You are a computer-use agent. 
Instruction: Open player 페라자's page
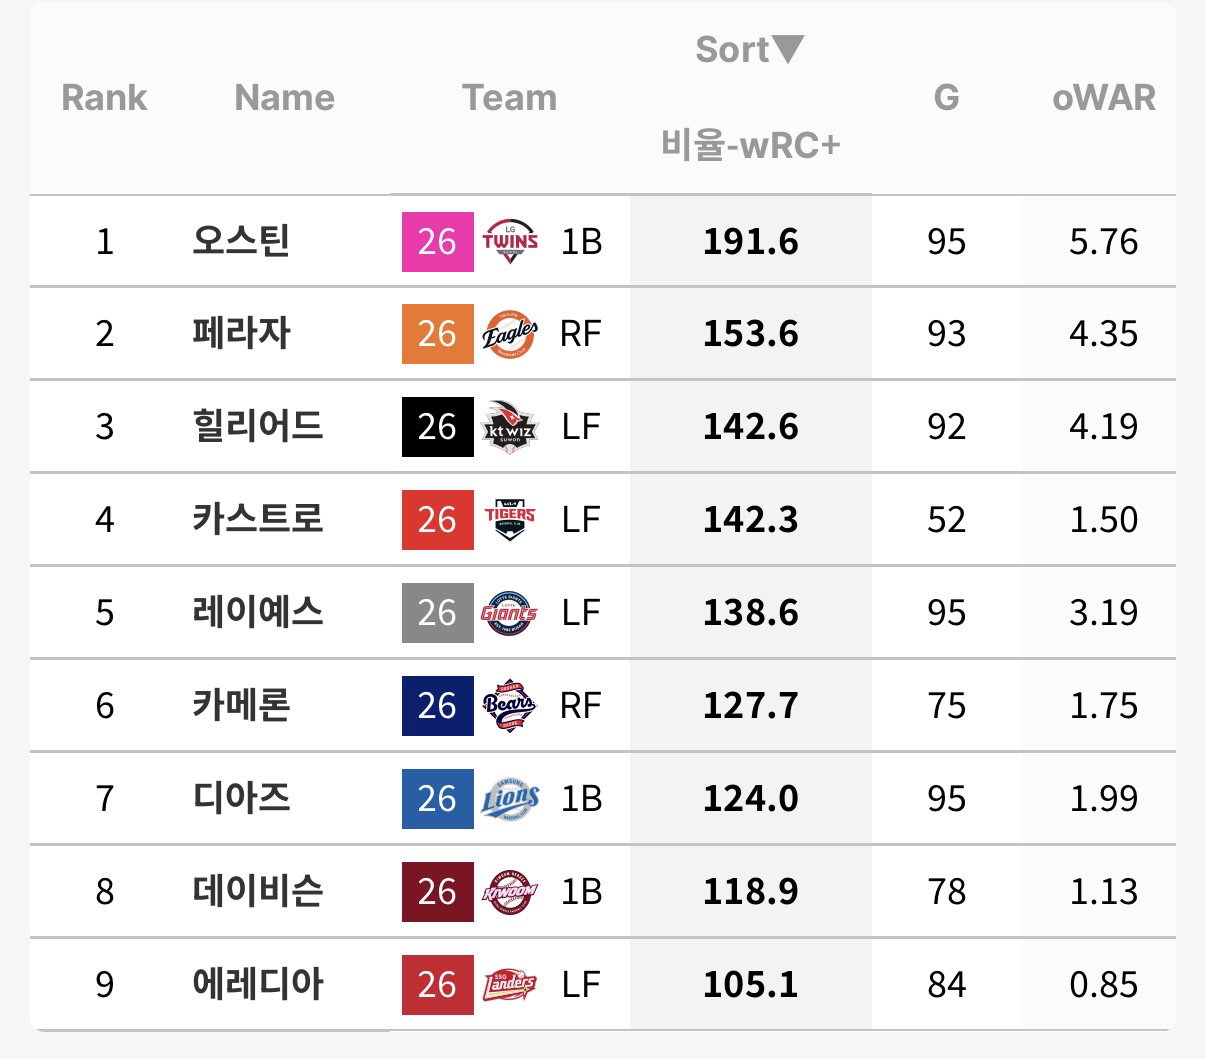pos(241,333)
